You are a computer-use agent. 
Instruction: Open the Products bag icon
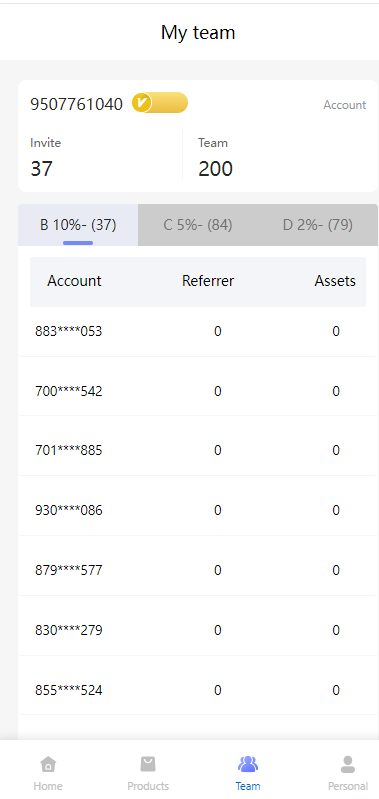(148, 764)
